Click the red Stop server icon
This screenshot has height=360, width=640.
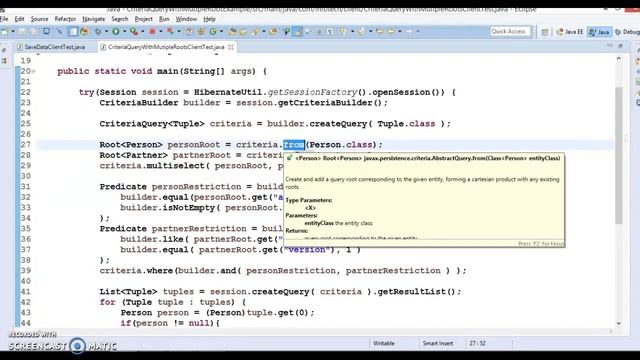coord(152,31)
